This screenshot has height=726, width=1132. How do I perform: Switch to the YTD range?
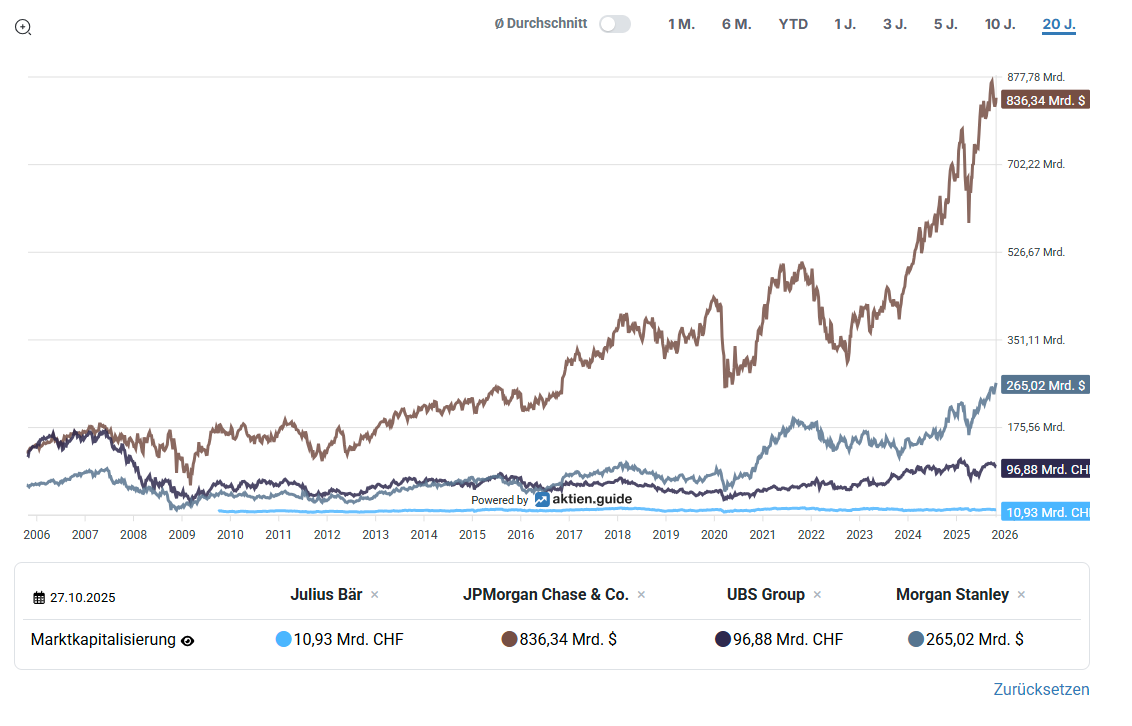(x=793, y=24)
